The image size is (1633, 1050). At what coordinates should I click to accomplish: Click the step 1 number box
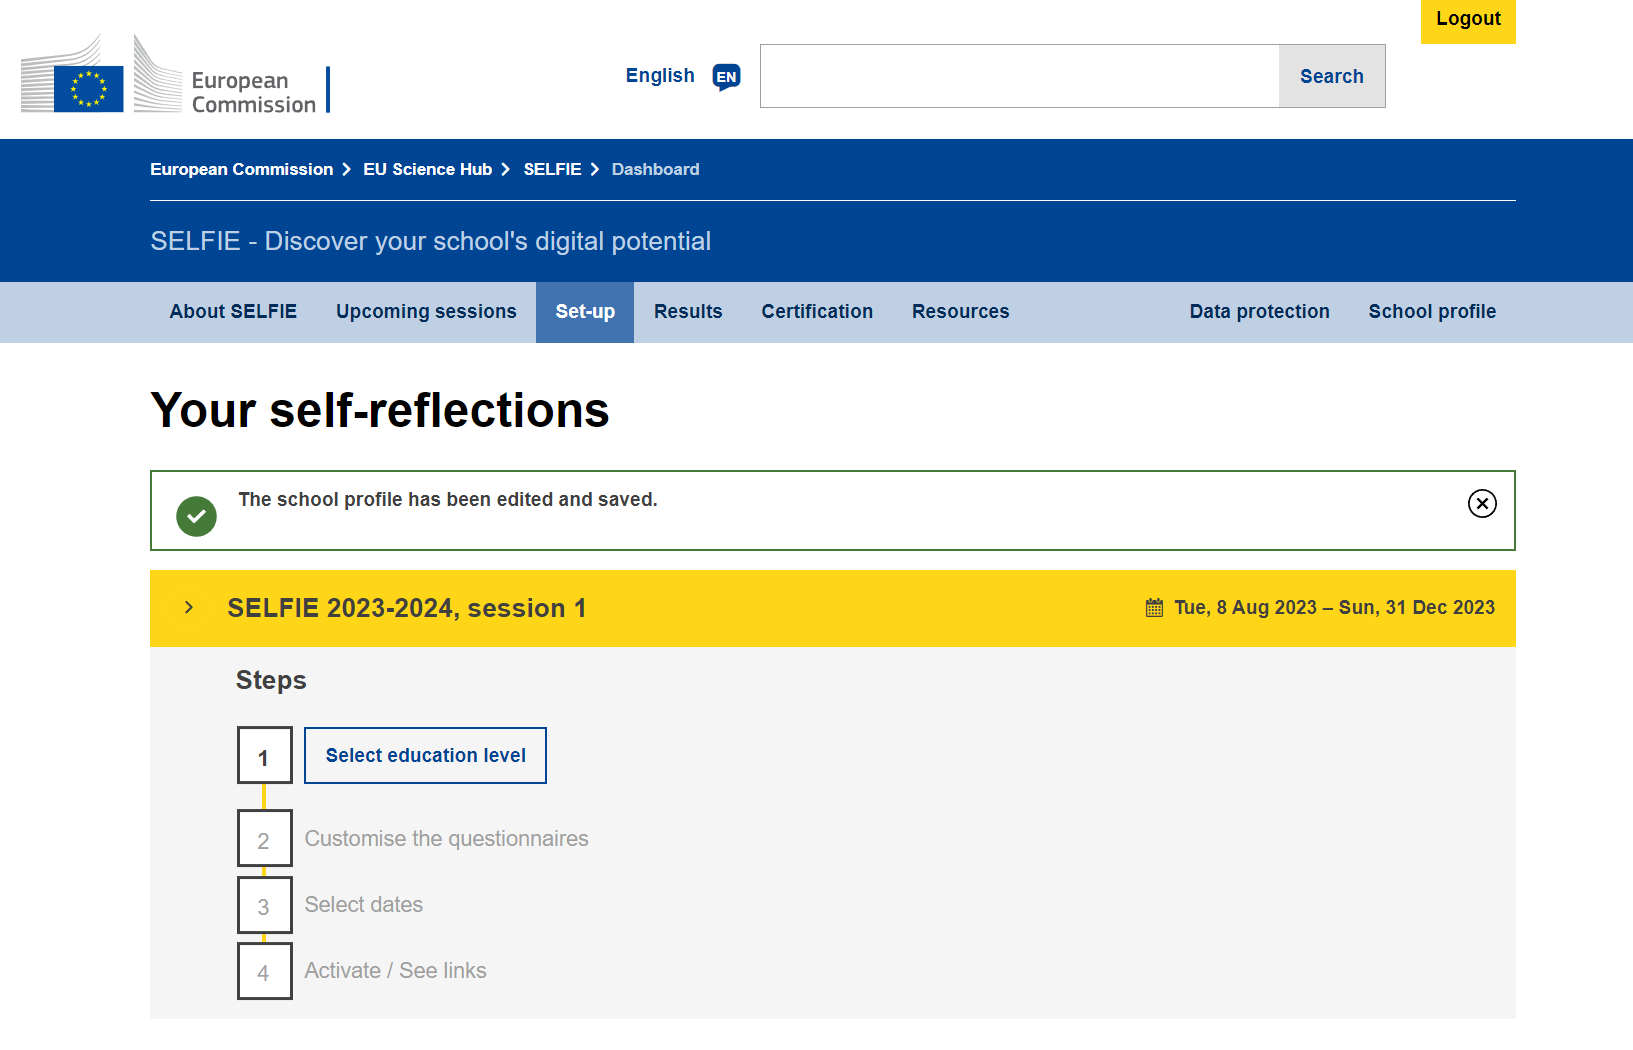[264, 756]
